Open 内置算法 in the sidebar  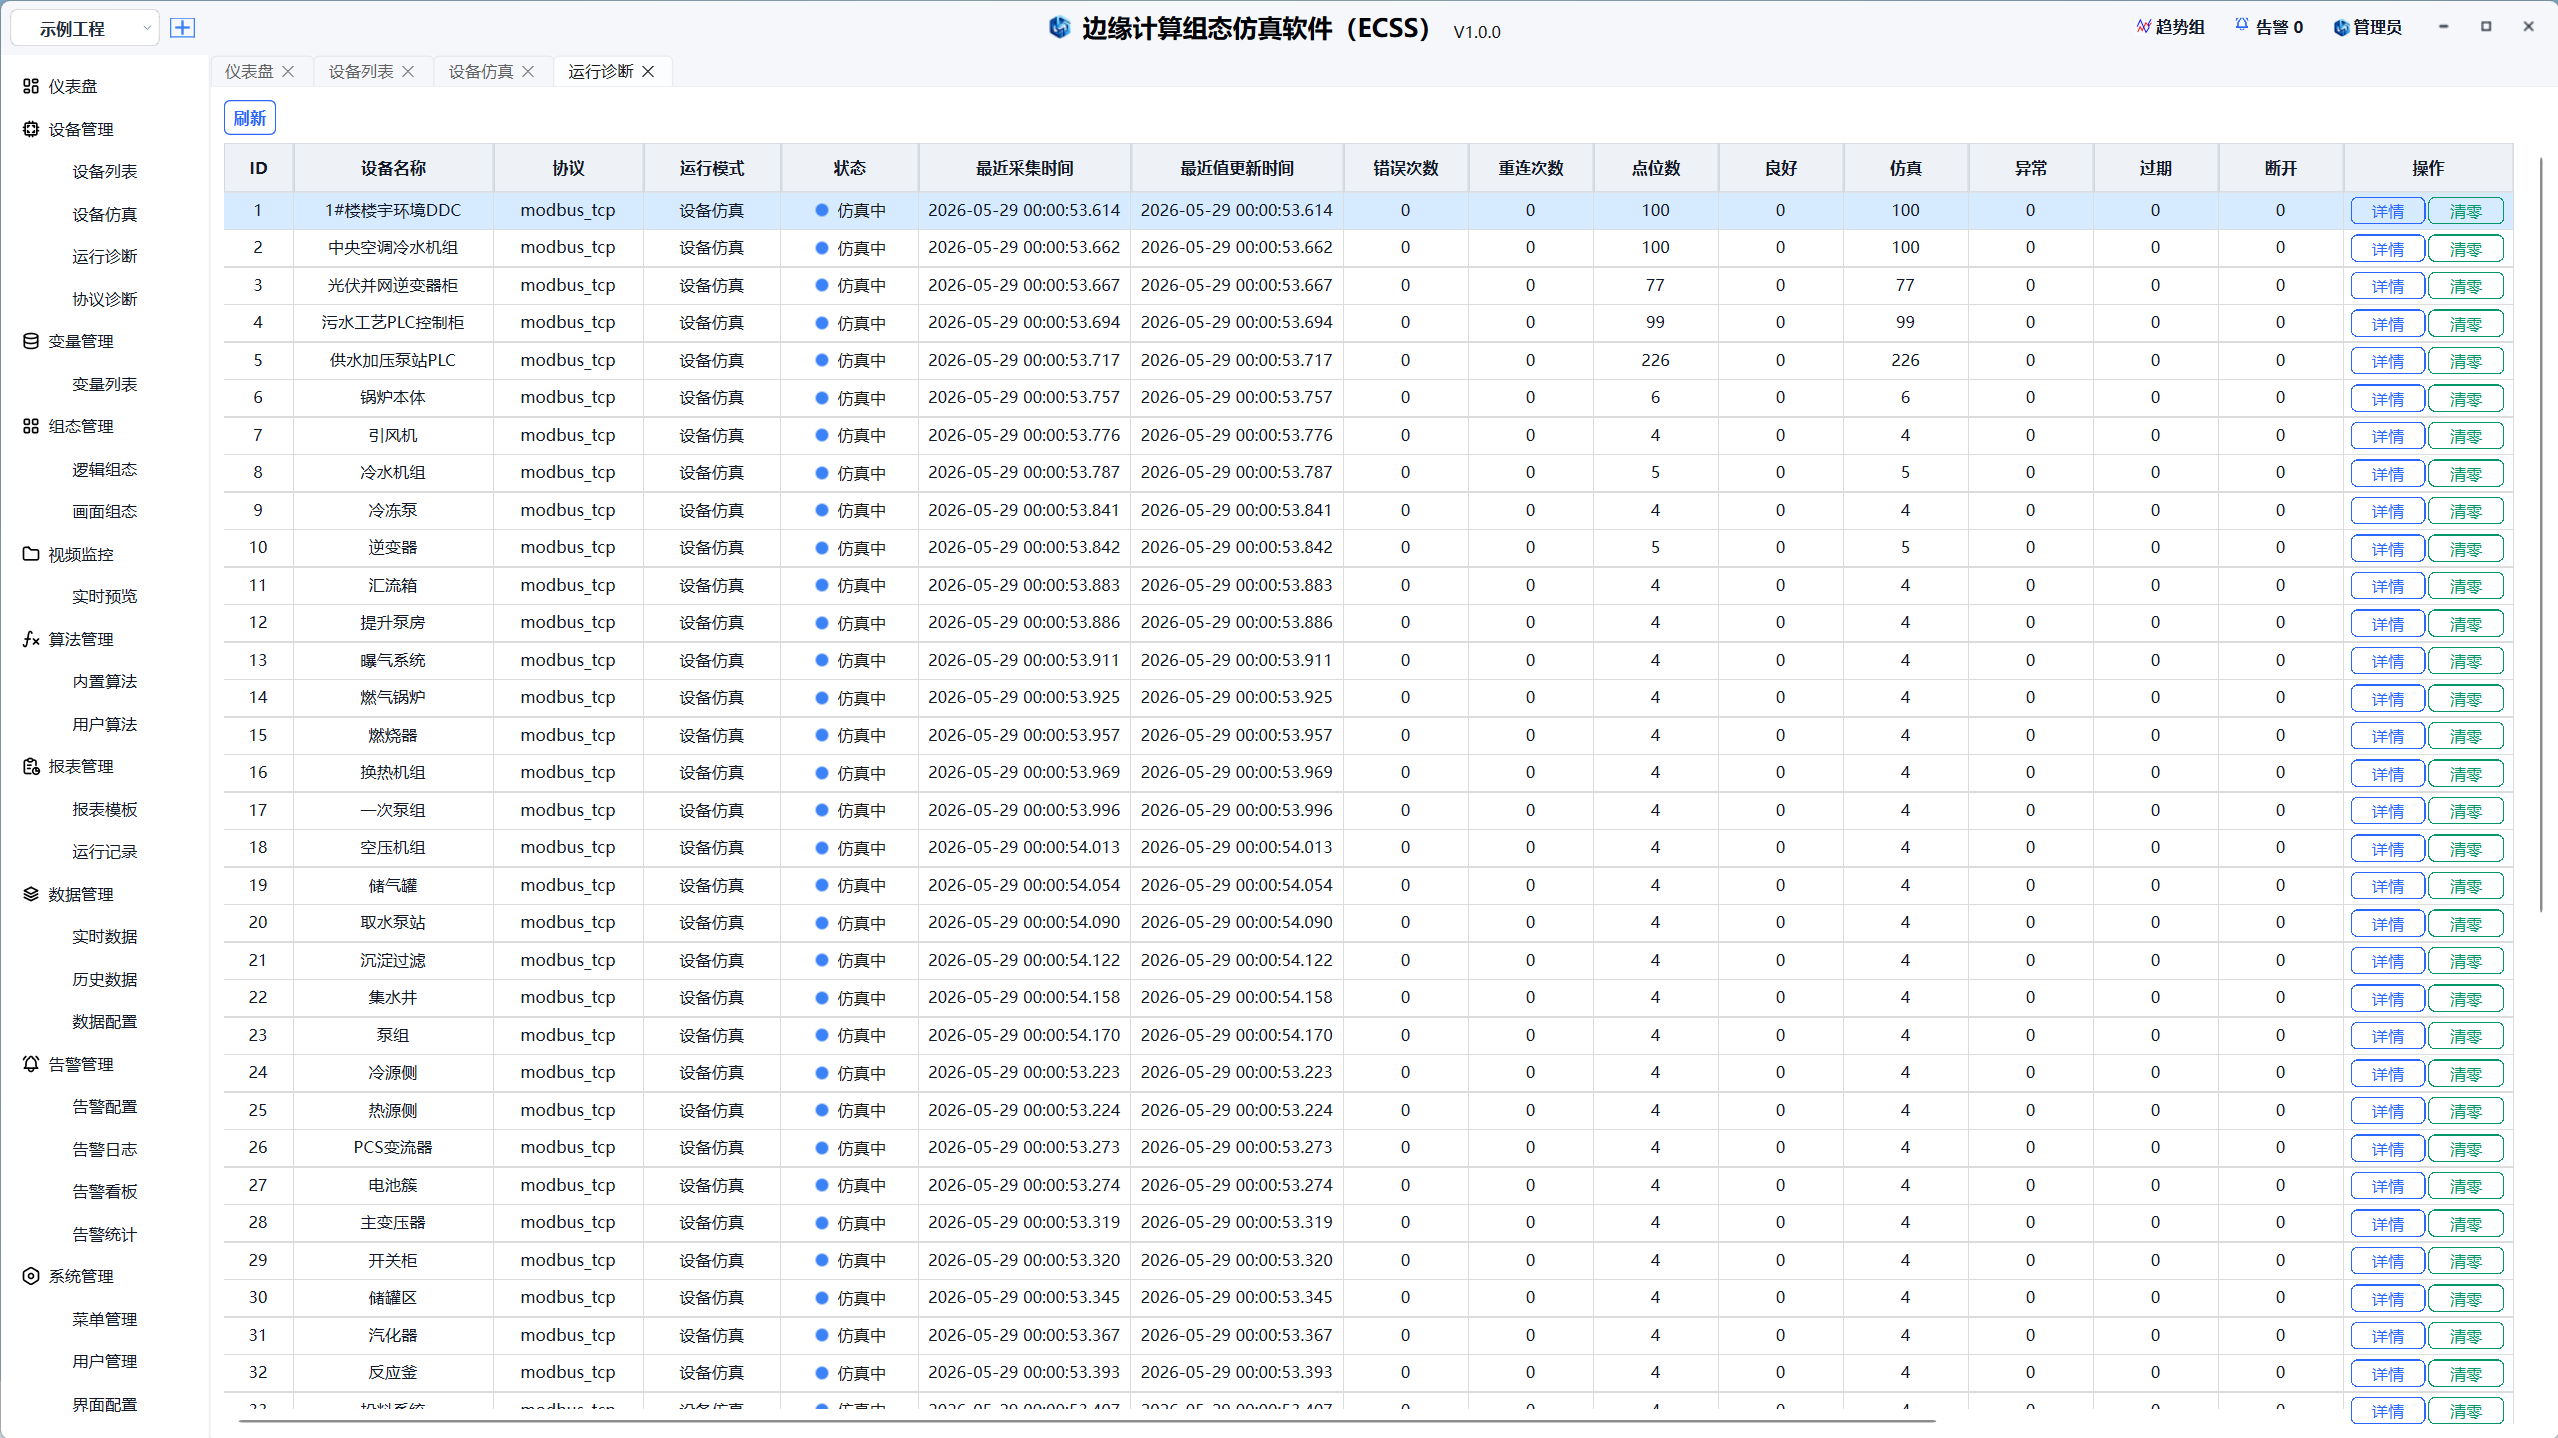coord(105,681)
